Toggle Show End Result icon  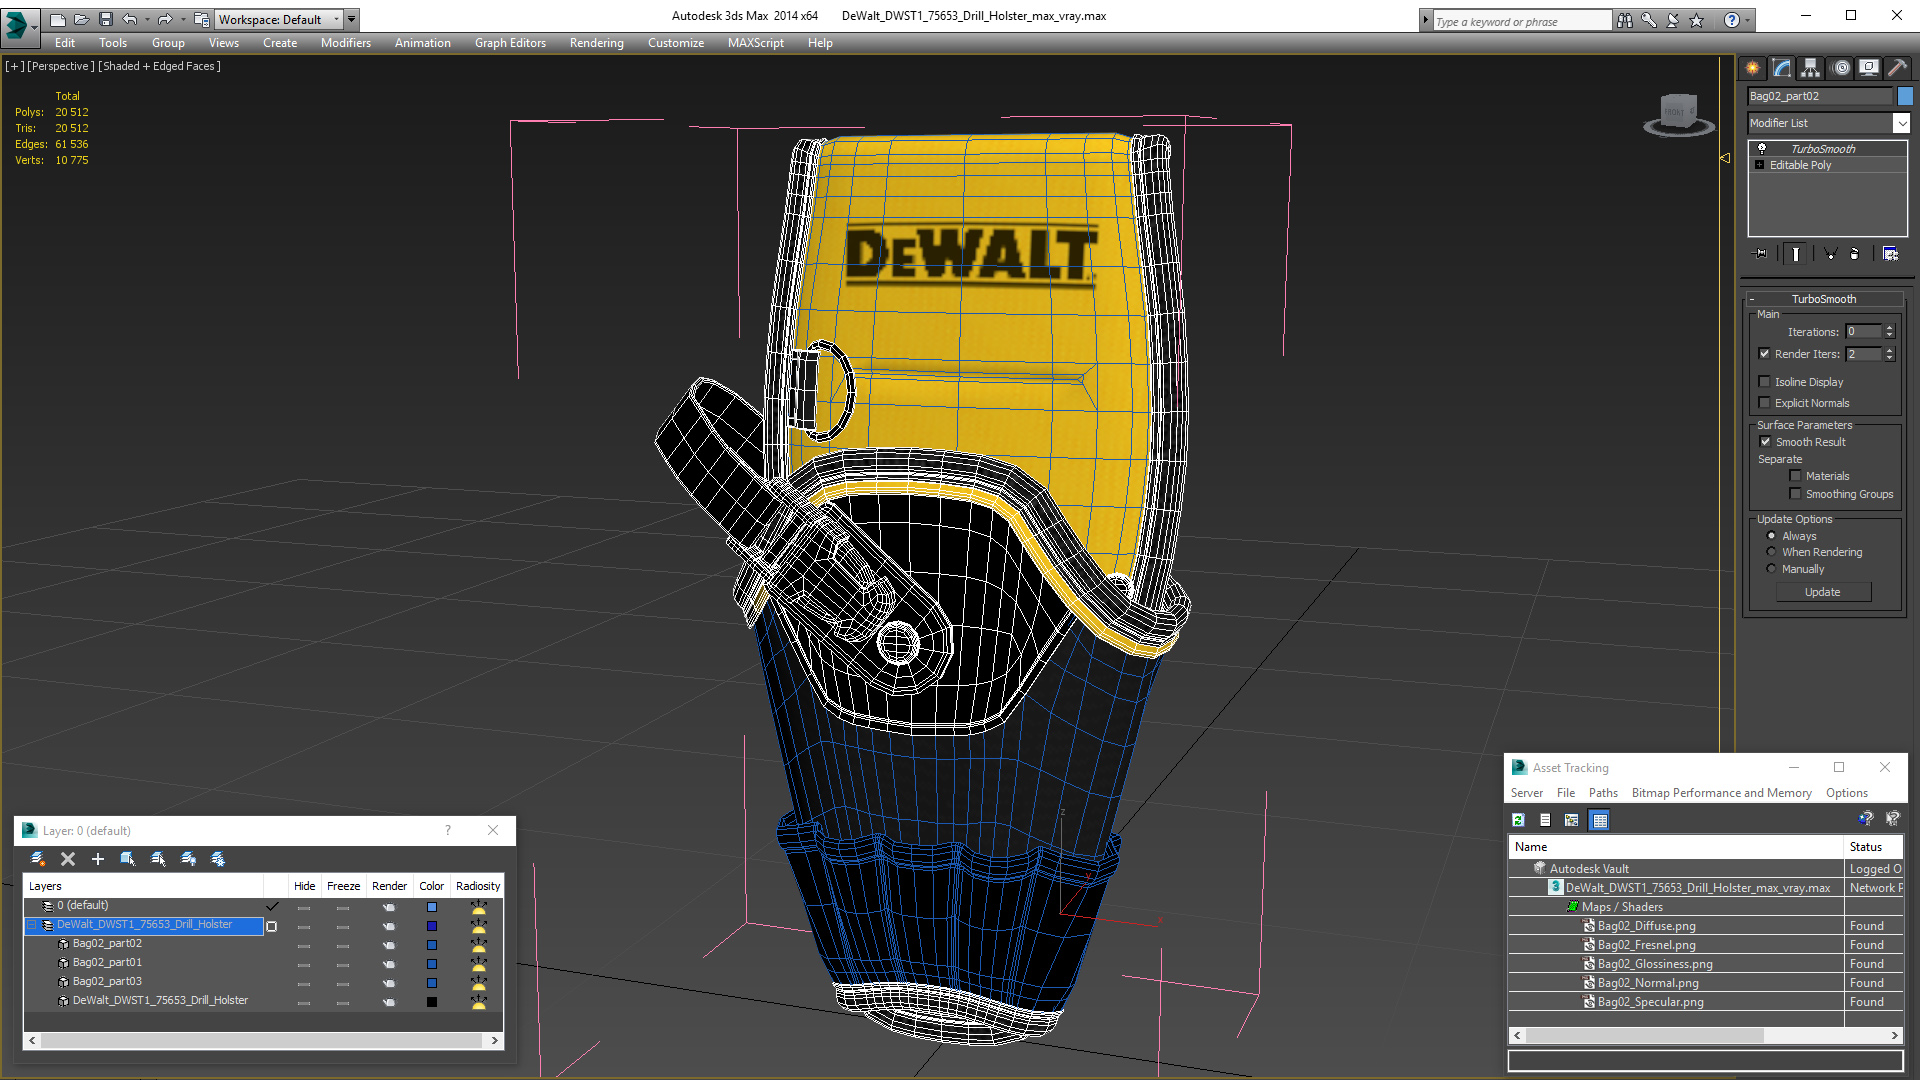(1796, 254)
